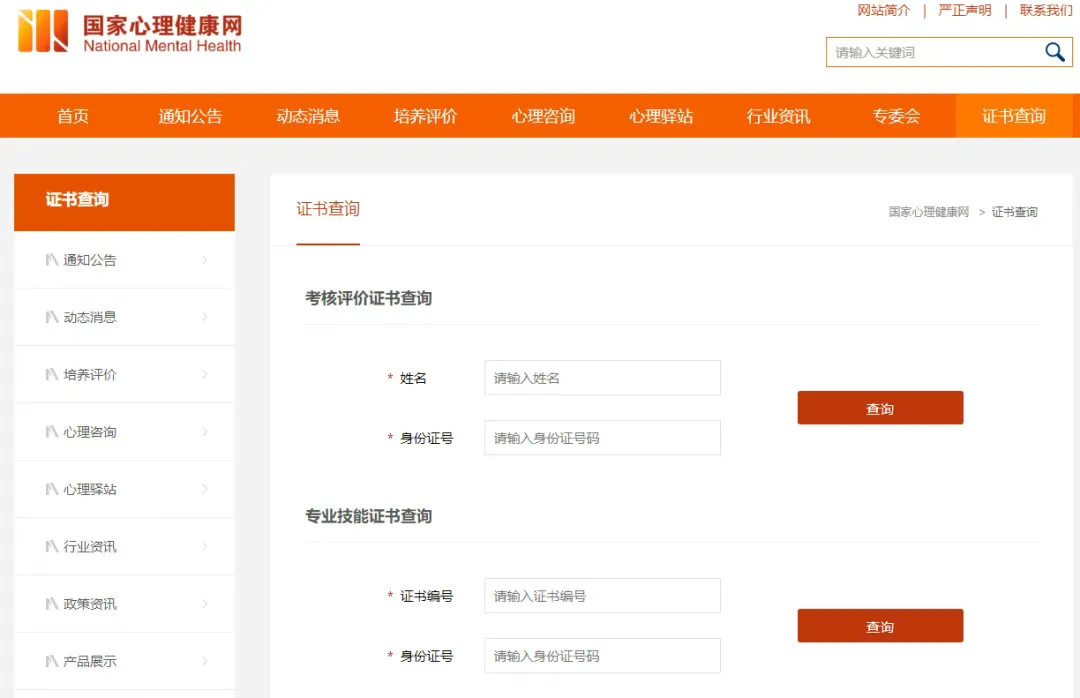Click the icon beside 心理驿站 in sidebar
This screenshot has width=1080, height=698.
pyautogui.click(x=52, y=489)
